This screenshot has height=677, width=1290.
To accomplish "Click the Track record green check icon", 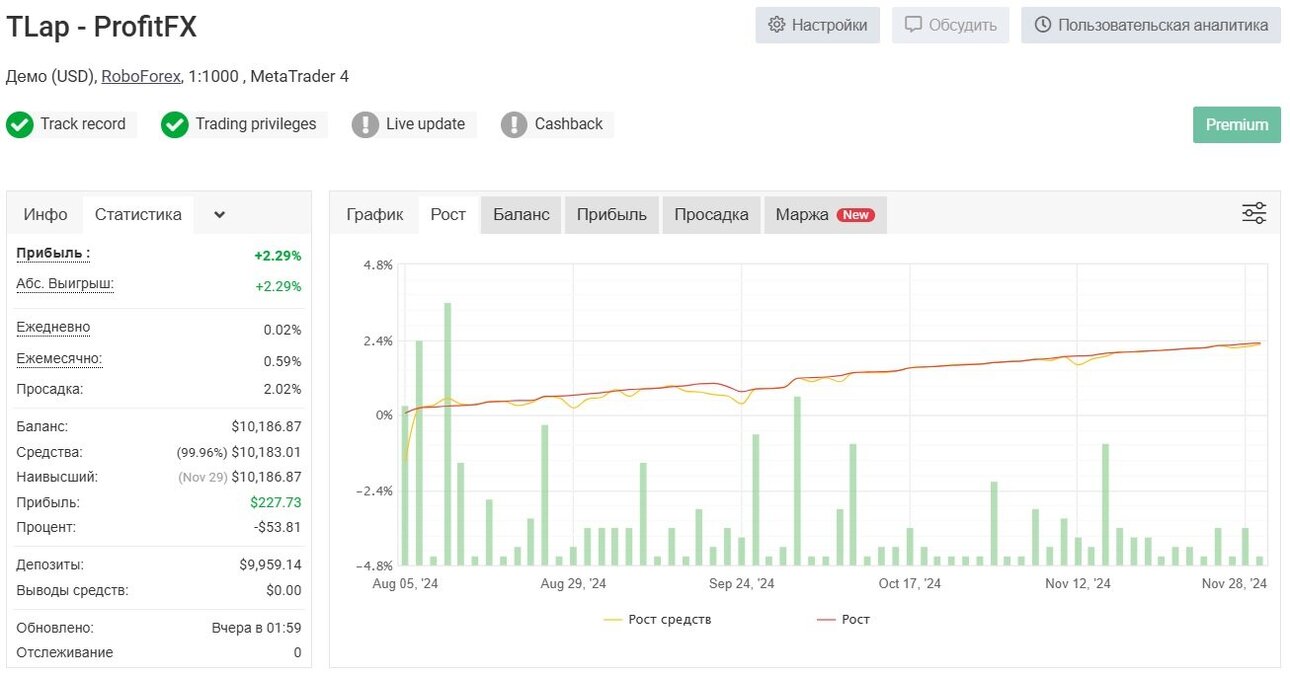I will (x=19, y=125).
